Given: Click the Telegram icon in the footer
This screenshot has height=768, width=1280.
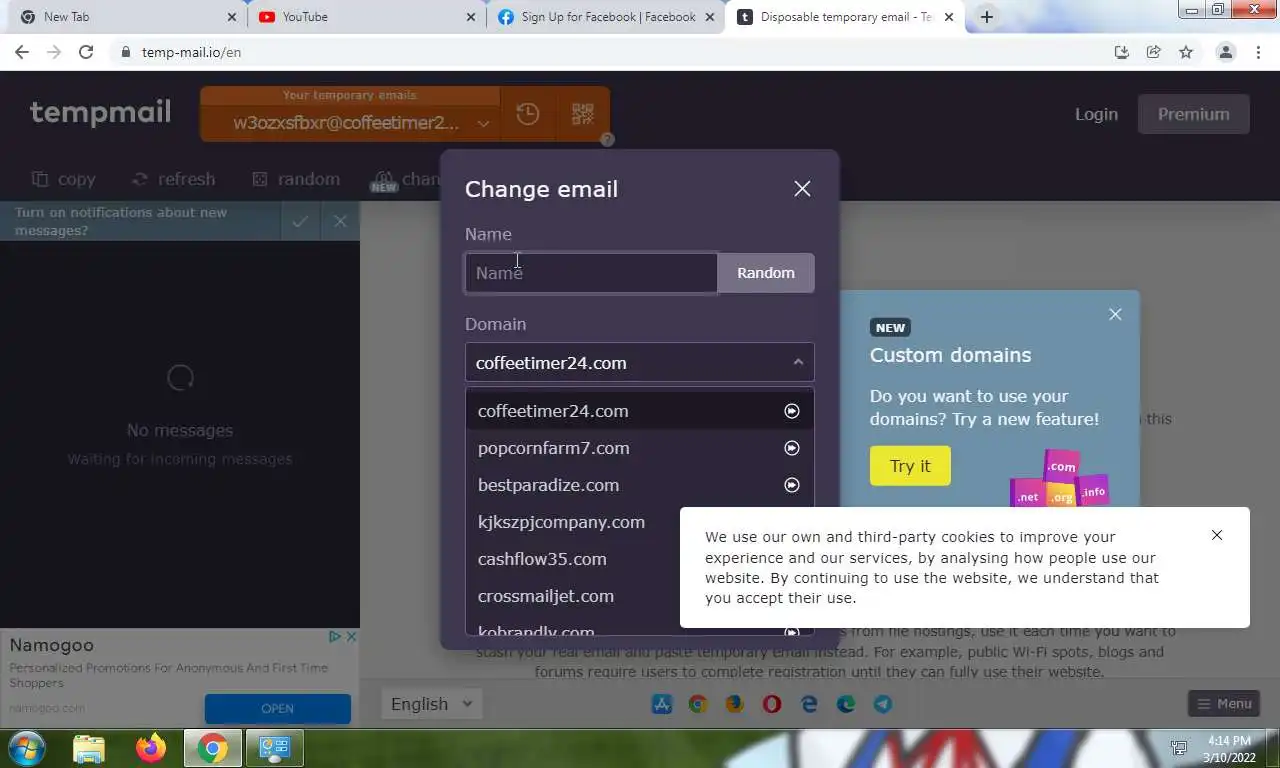Looking at the screenshot, I should pos(883,704).
